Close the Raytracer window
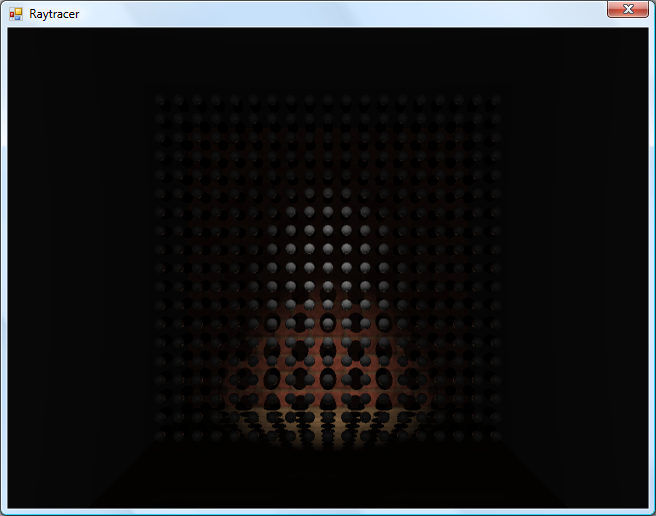656x516 pixels. pos(627,9)
